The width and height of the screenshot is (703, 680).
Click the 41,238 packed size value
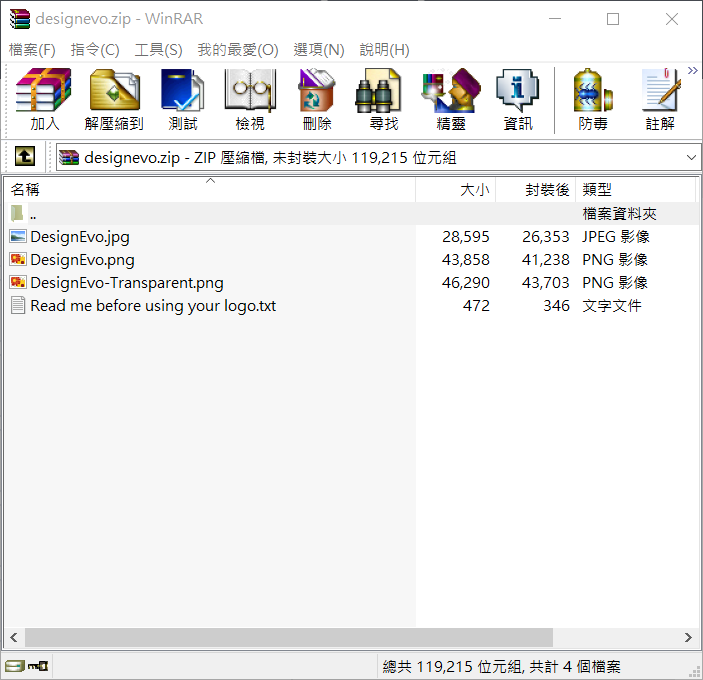pyautogui.click(x=546, y=260)
